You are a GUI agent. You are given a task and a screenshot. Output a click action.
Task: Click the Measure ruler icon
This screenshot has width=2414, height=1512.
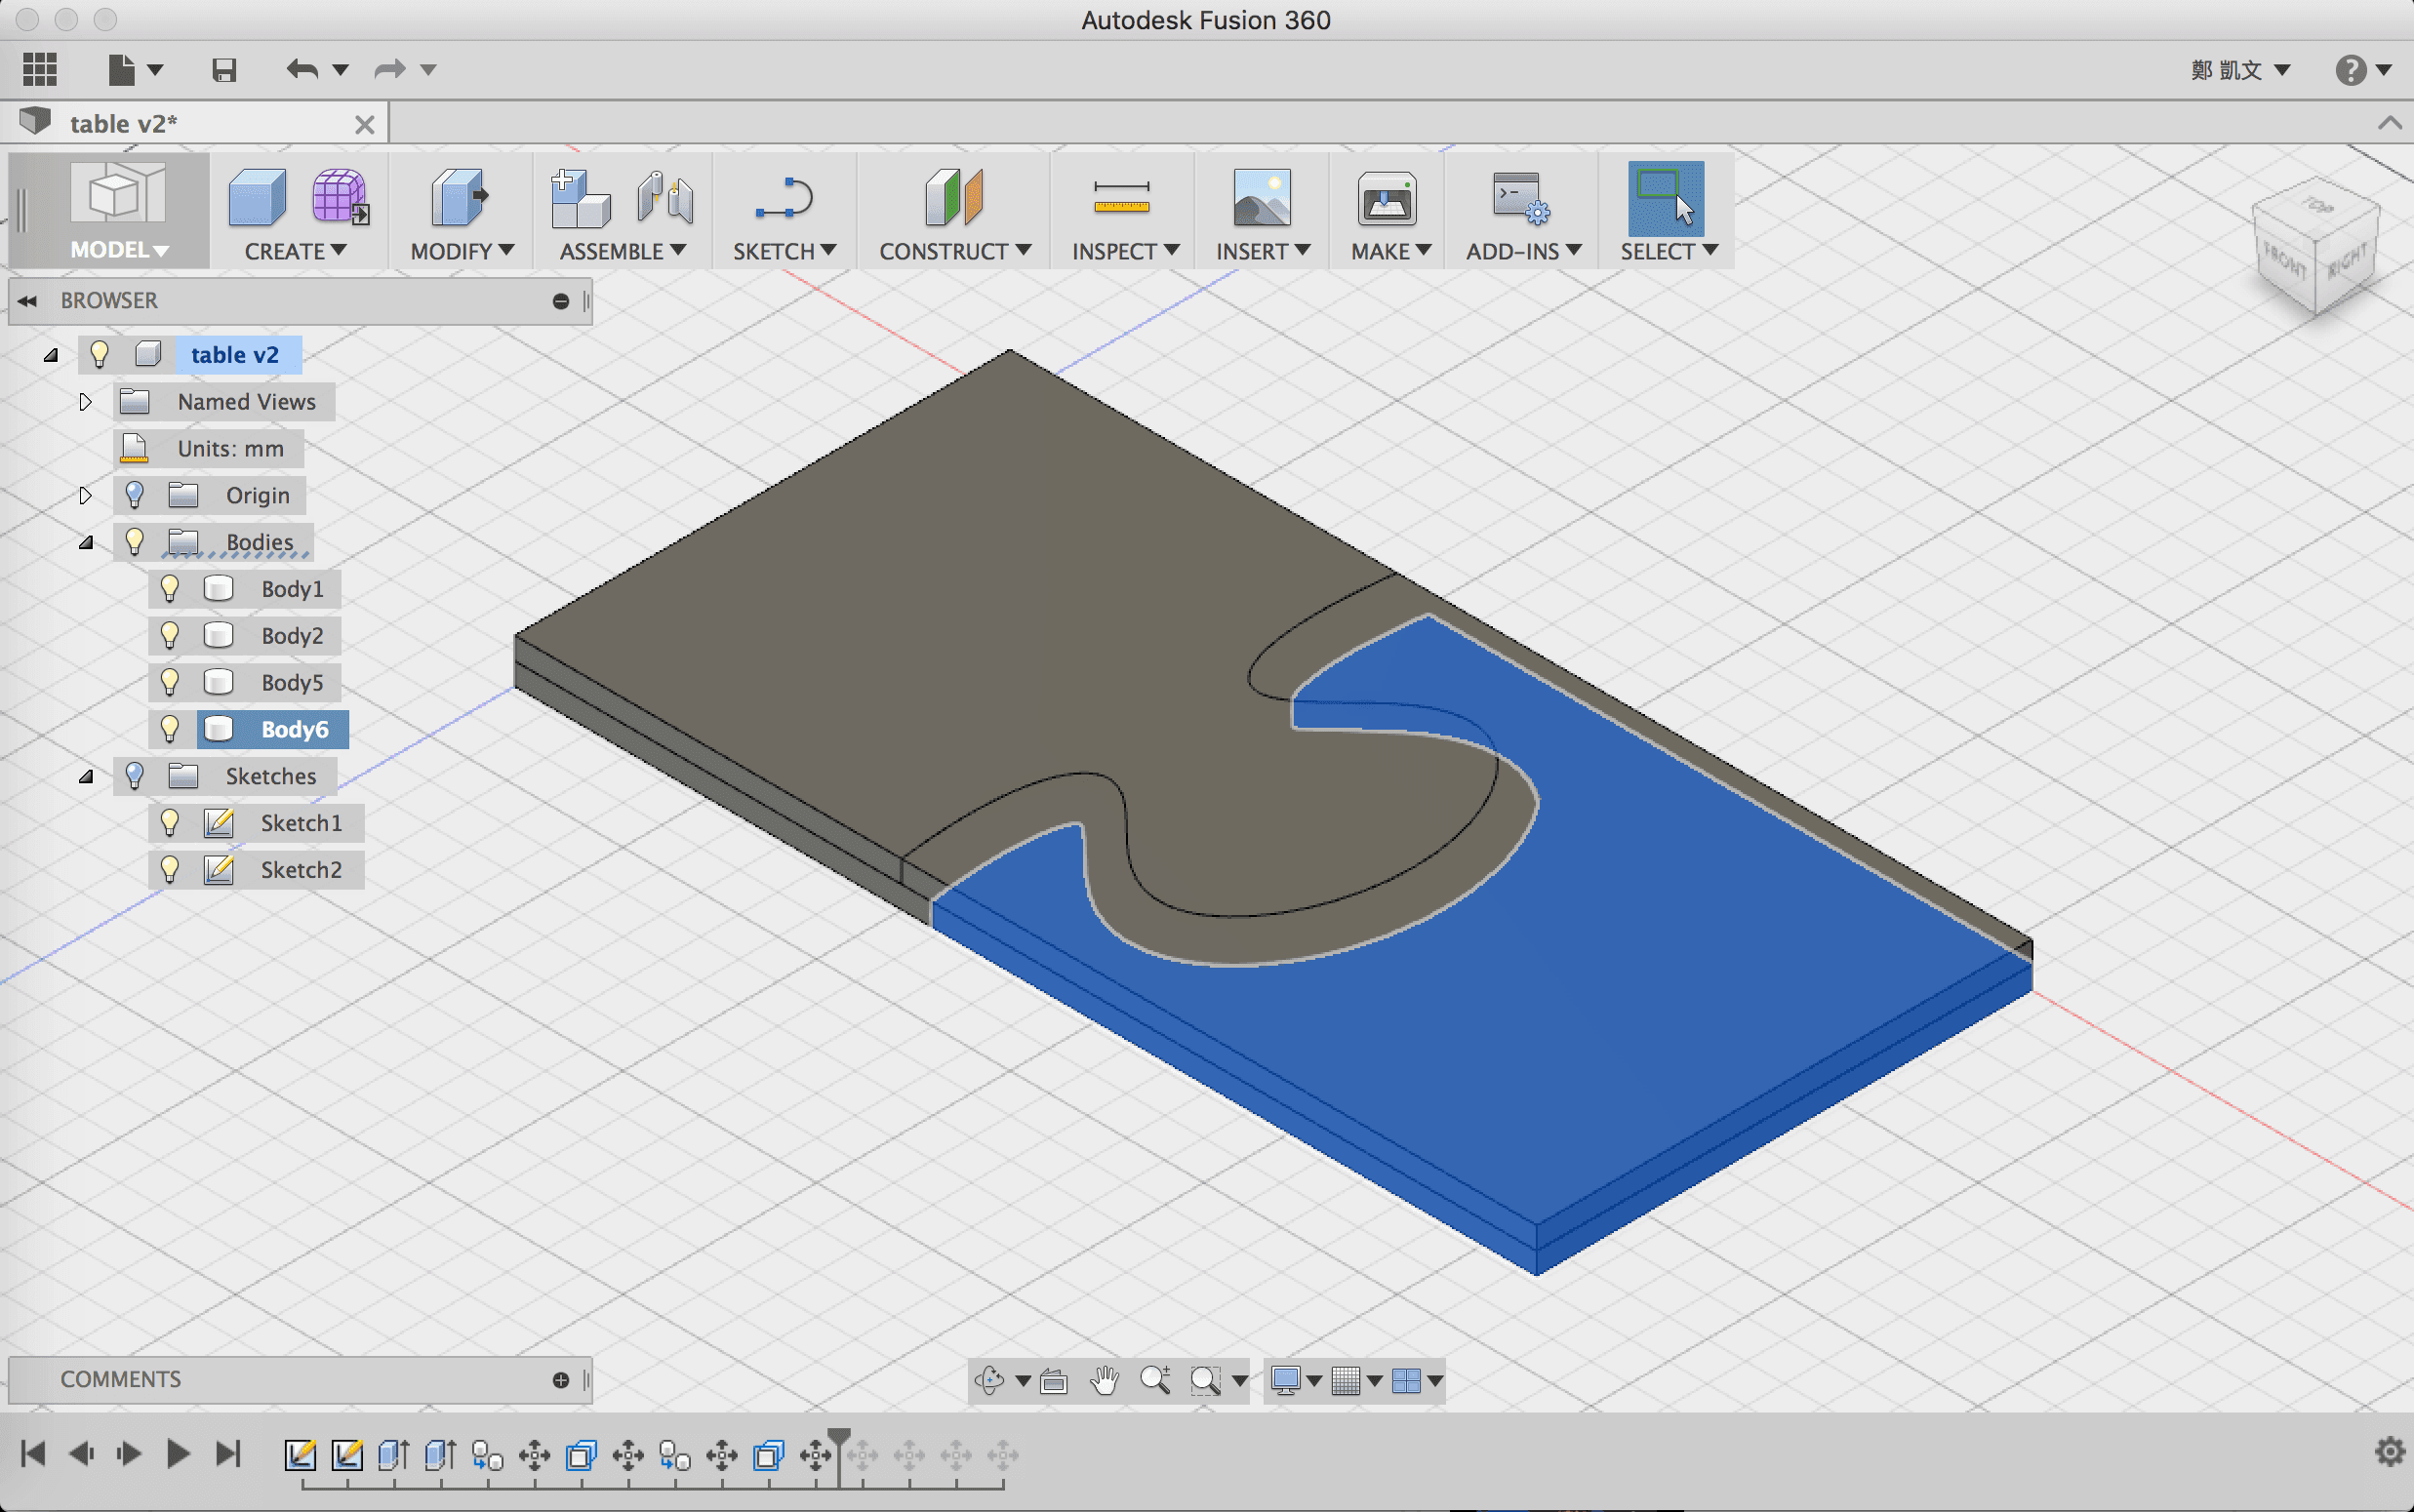click(x=1122, y=197)
